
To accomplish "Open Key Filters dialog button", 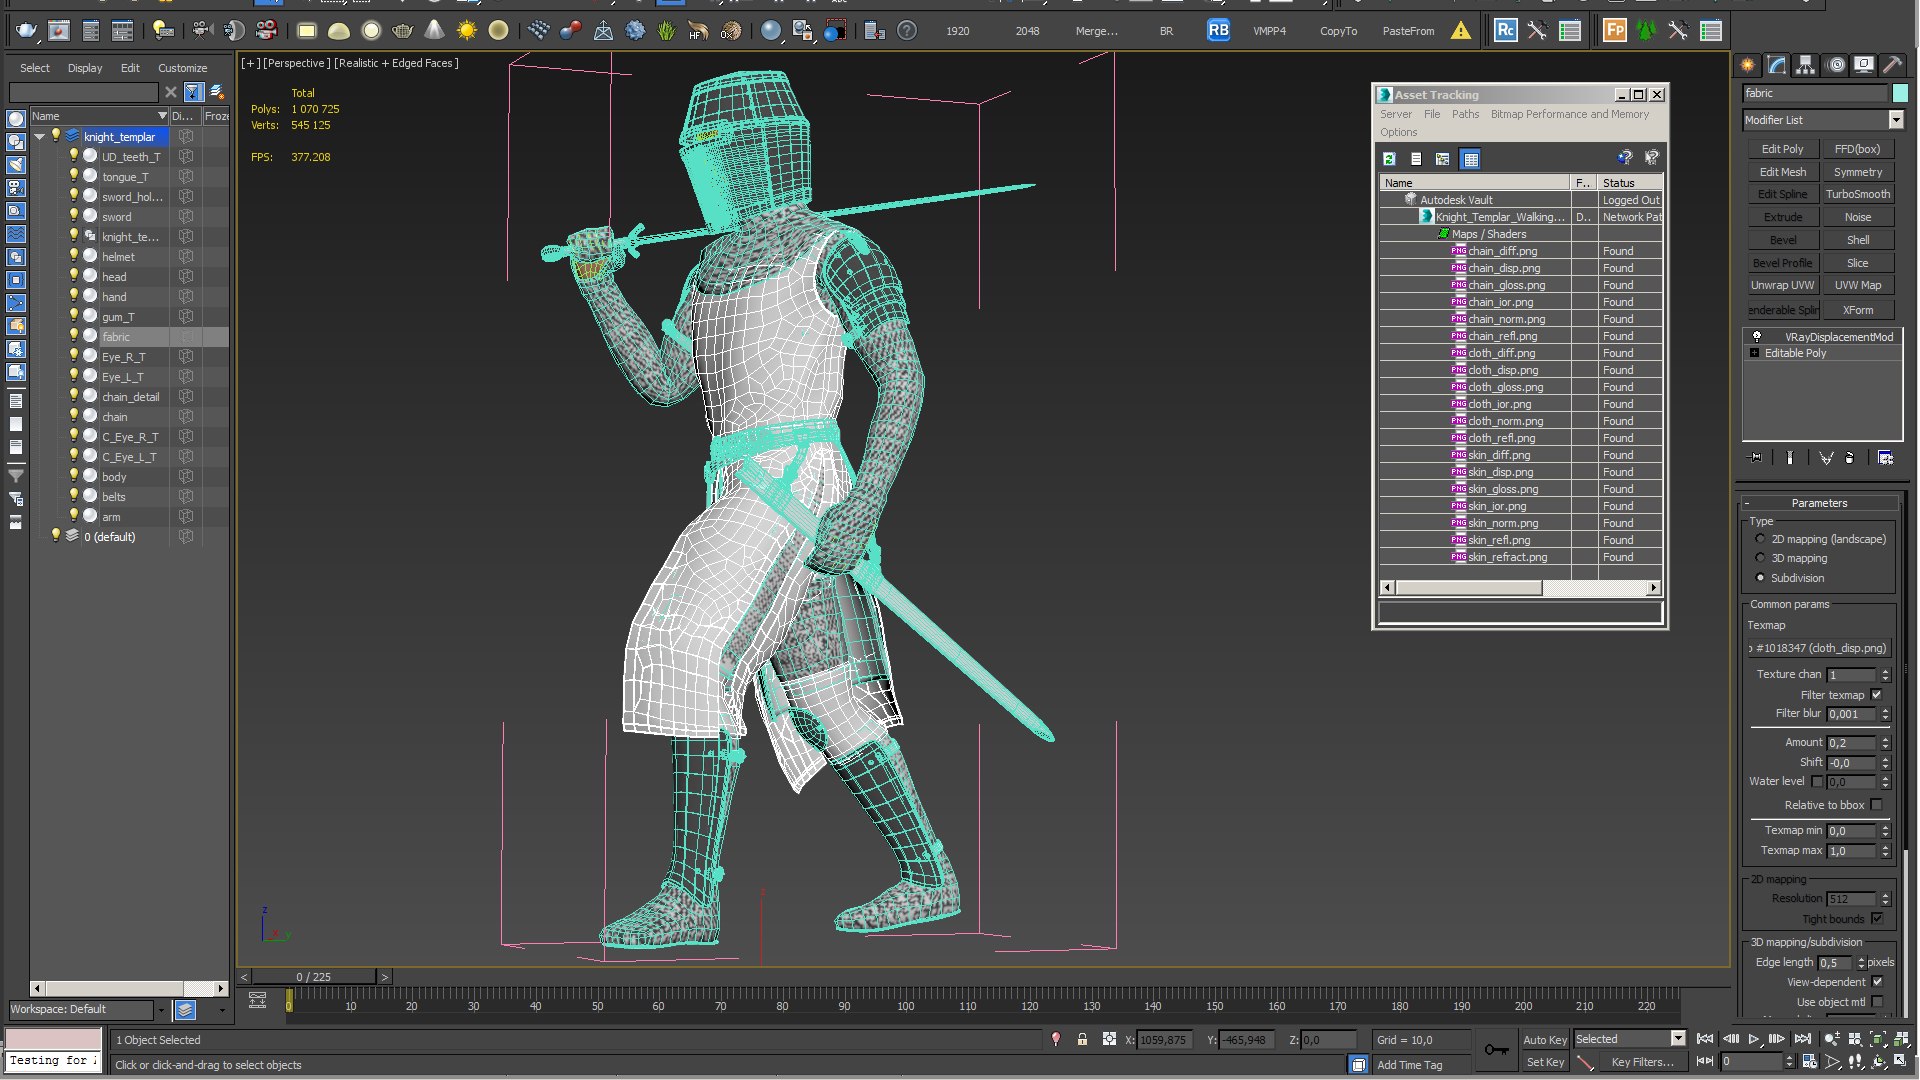I will tap(1642, 1062).
